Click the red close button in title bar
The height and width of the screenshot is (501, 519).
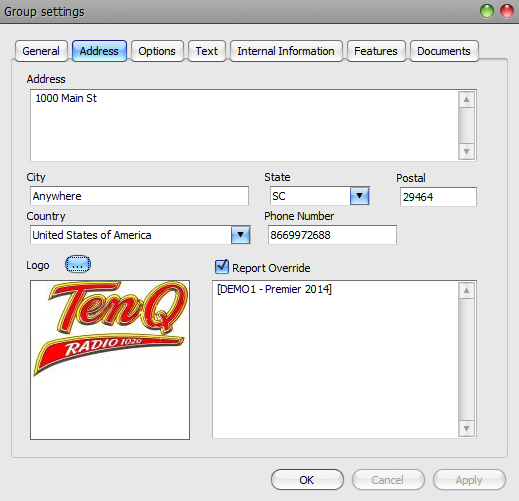[x=506, y=11]
